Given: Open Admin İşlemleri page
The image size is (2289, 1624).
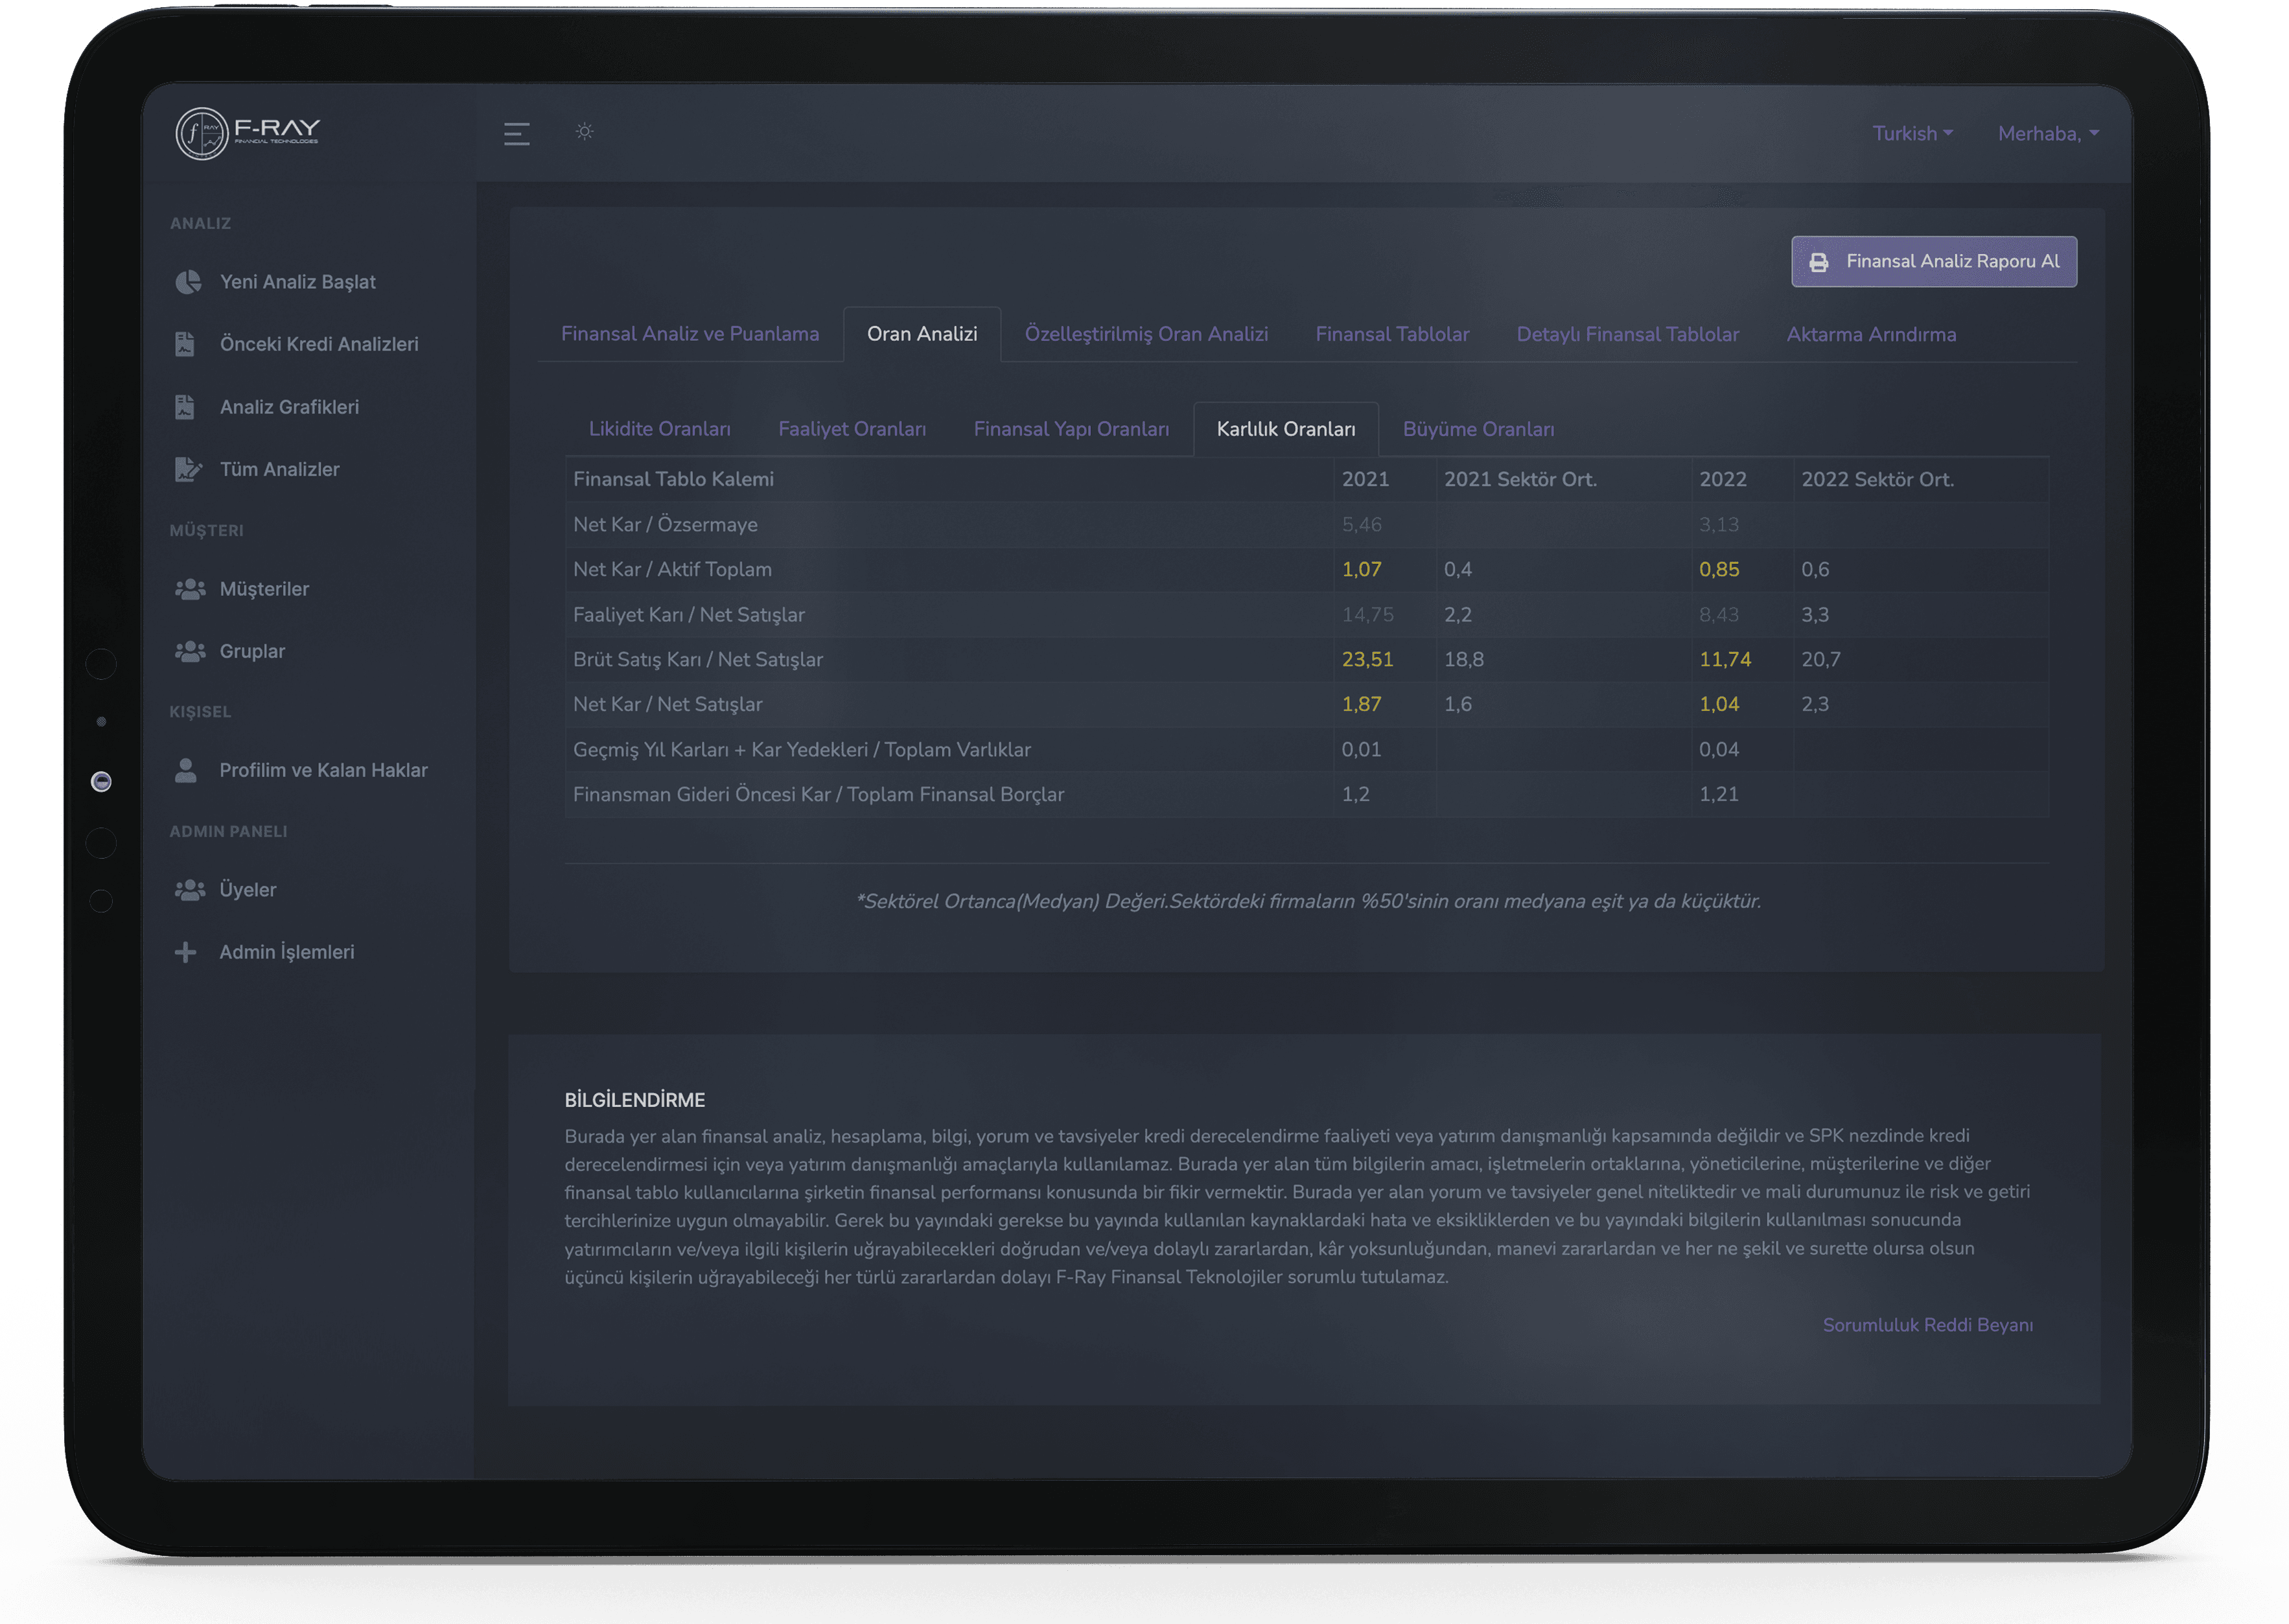Looking at the screenshot, I should [x=286, y=952].
